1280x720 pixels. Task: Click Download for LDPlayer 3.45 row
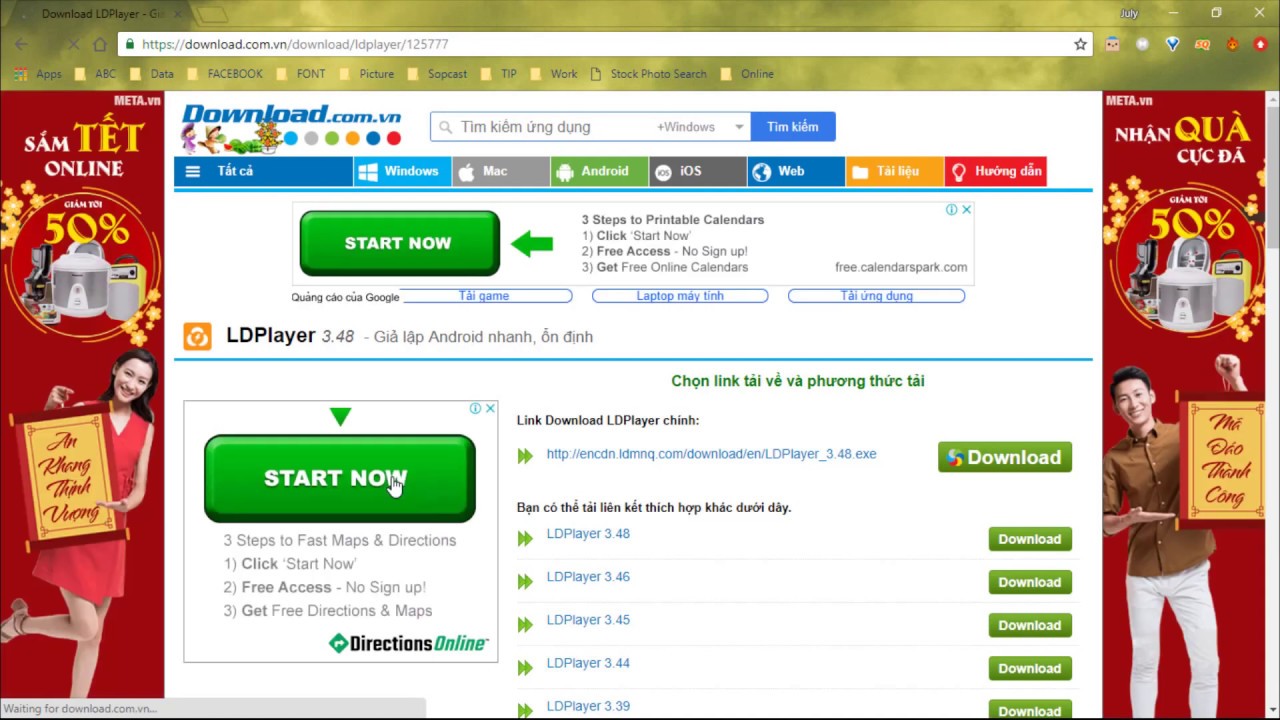point(1030,625)
